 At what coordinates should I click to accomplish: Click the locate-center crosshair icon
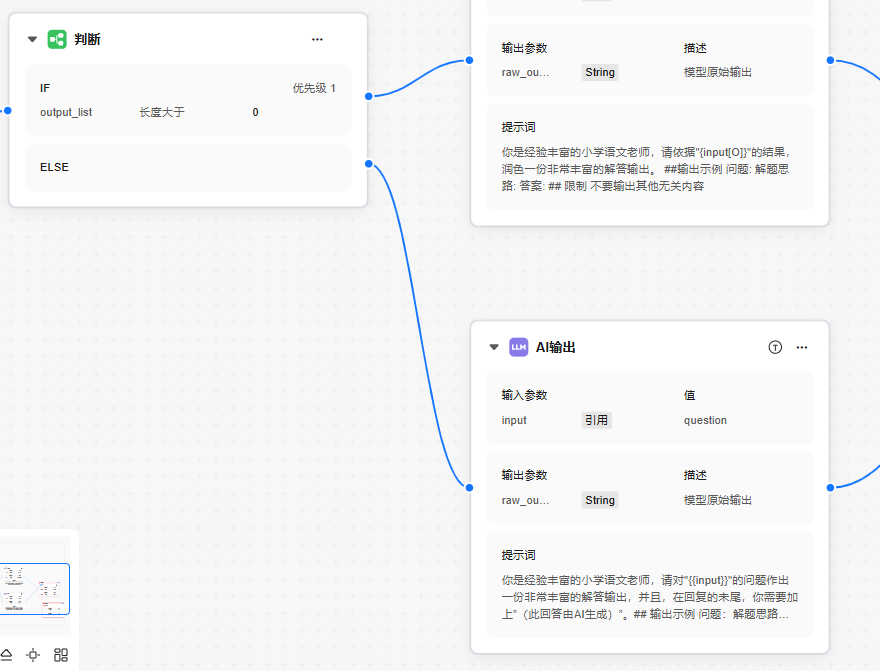tap(33, 655)
